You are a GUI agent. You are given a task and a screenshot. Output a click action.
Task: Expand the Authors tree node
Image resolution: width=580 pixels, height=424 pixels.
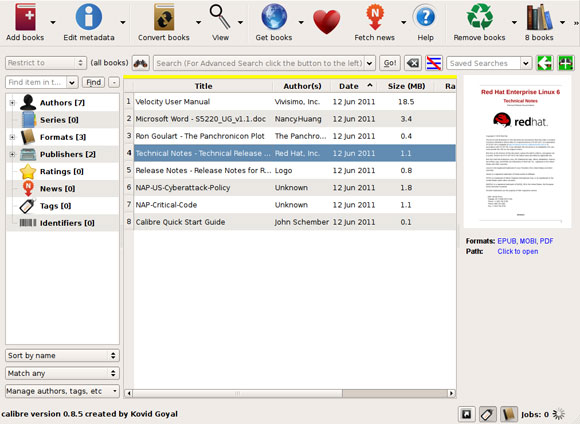tap(12, 103)
